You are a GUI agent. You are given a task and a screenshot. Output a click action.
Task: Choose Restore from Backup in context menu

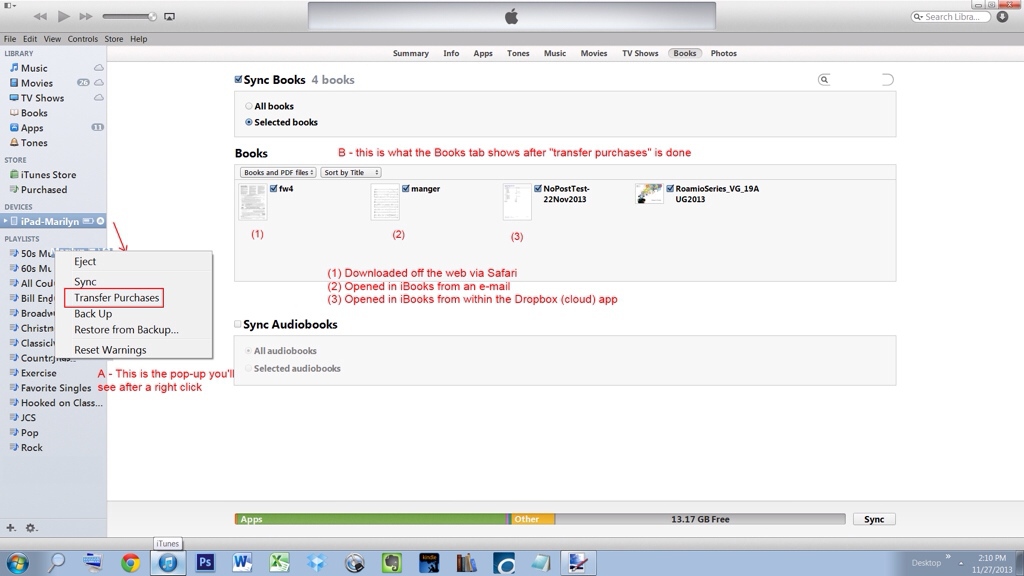point(126,330)
